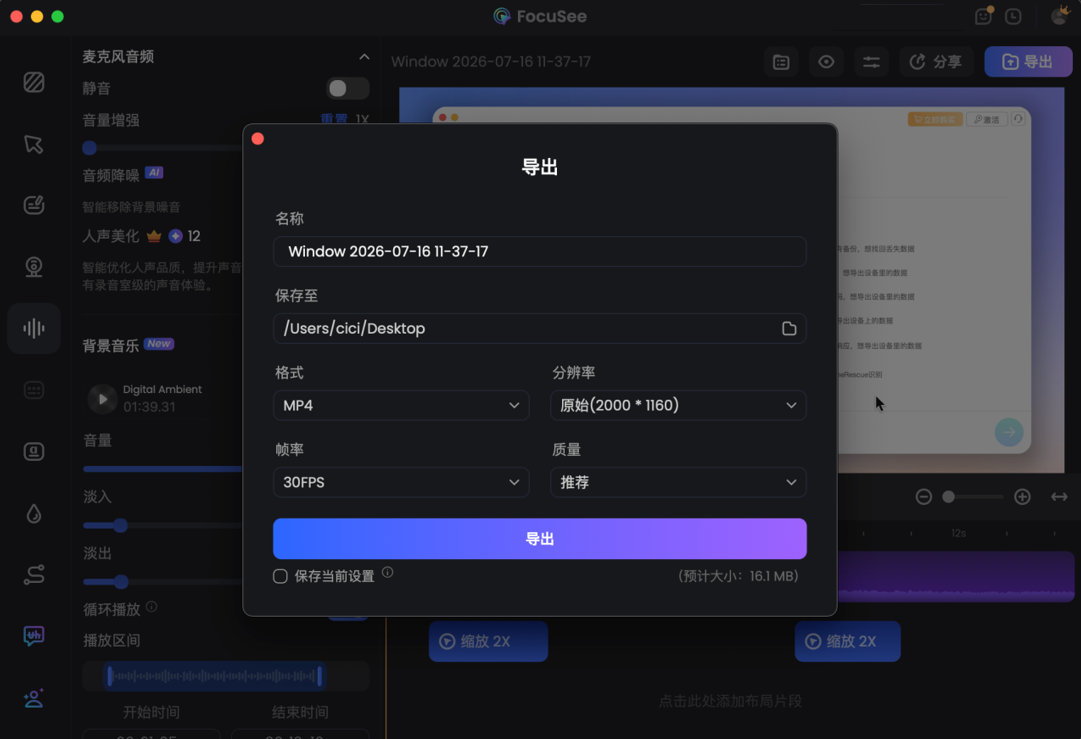Click the project title Window 2026-07-16 11-37-17 header
The height and width of the screenshot is (739, 1081).
click(491, 62)
